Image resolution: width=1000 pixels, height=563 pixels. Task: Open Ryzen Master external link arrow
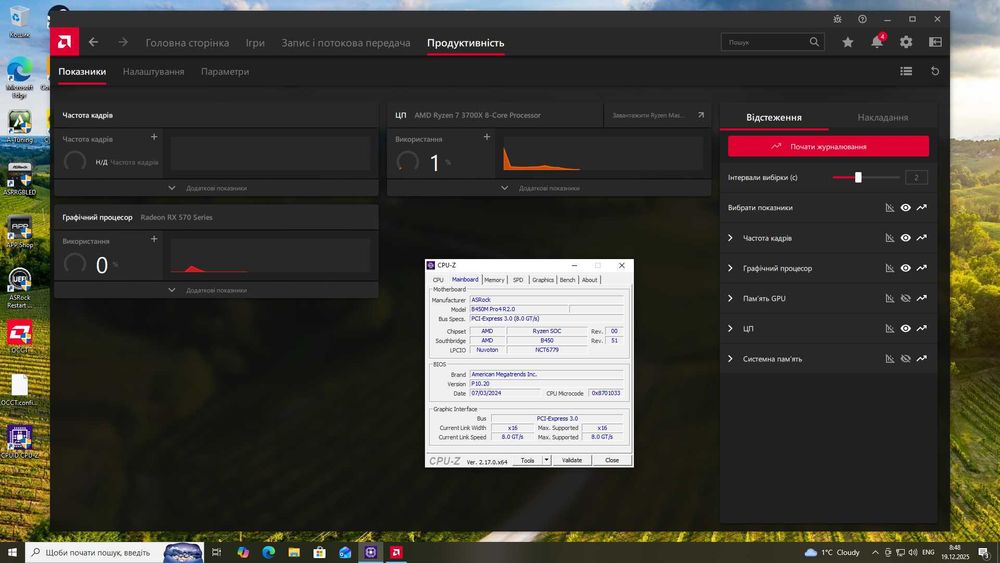pyautogui.click(x=701, y=115)
